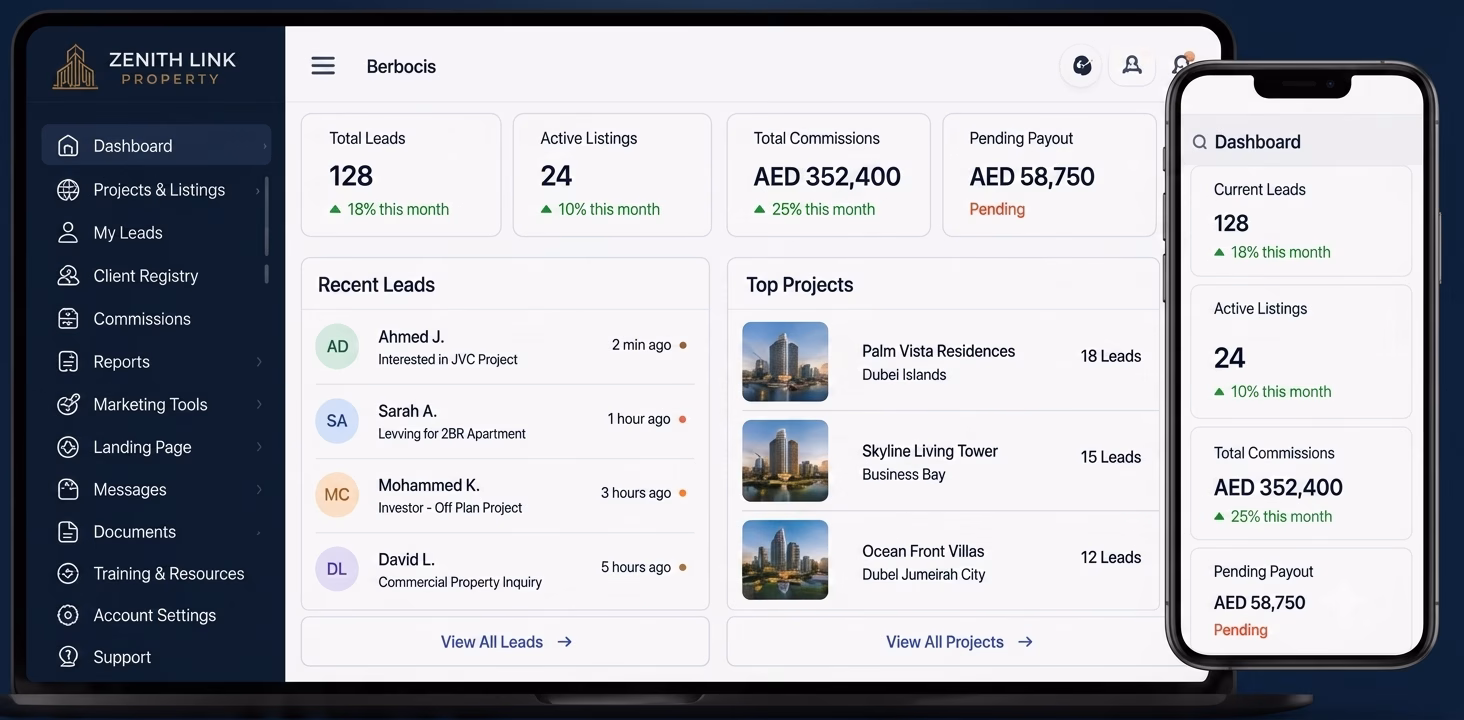This screenshot has height=720, width=1464.
Task: Expand the Landing Page chevron
Action: point(259,447)
